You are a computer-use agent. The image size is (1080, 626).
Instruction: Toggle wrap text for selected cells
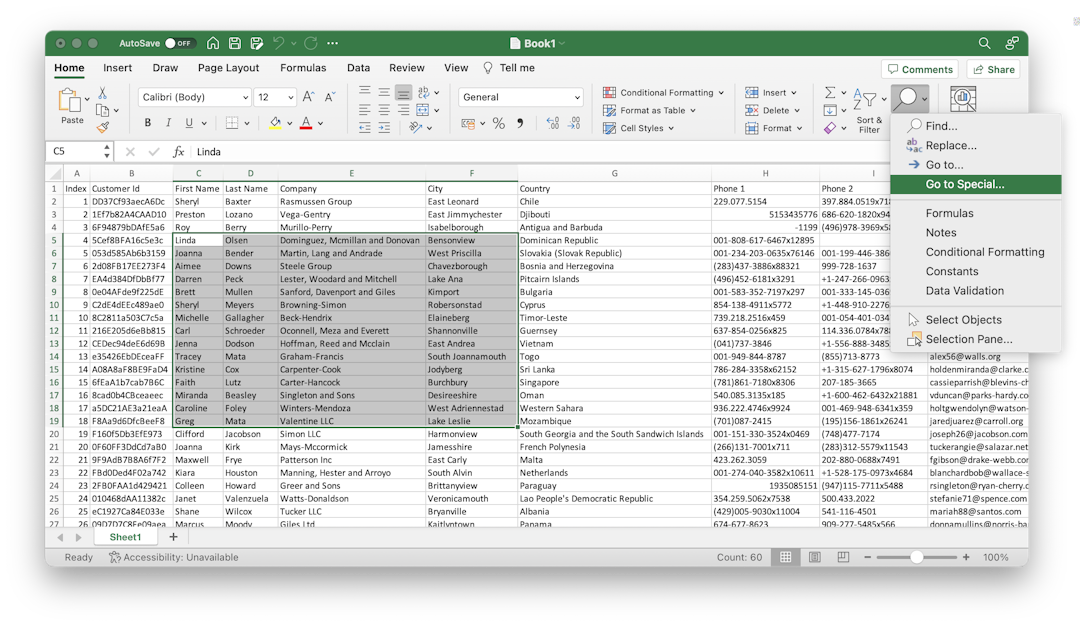tap(422, 91)
